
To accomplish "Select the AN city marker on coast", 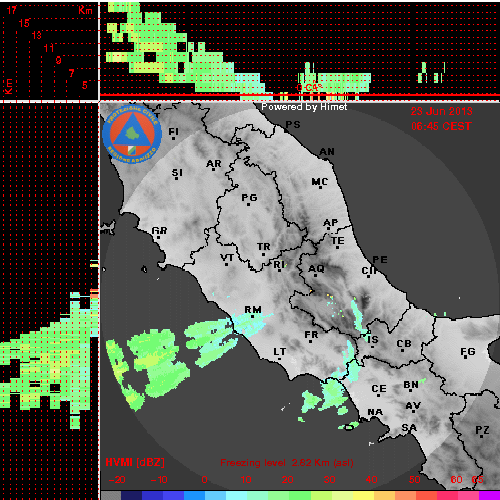I will point(327,158).
